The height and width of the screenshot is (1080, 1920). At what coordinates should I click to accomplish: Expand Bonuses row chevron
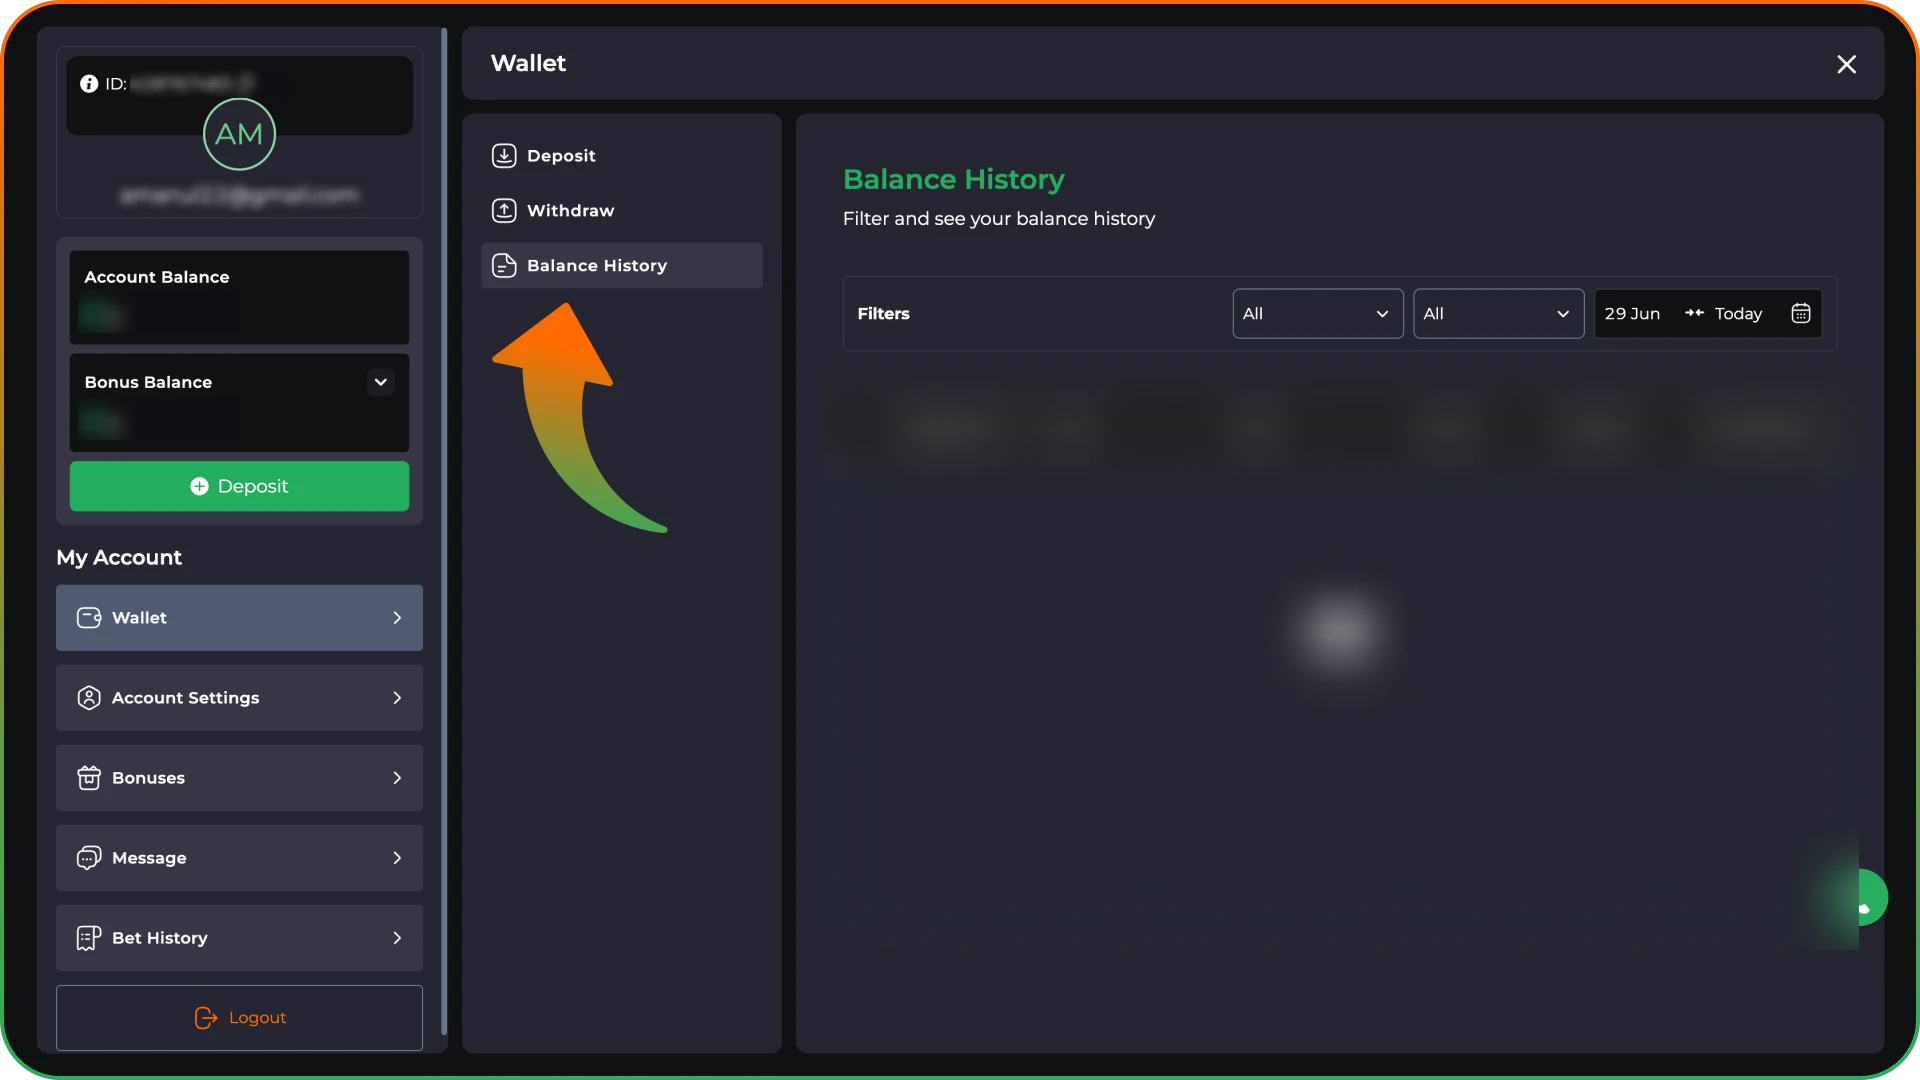pos(397,778)
